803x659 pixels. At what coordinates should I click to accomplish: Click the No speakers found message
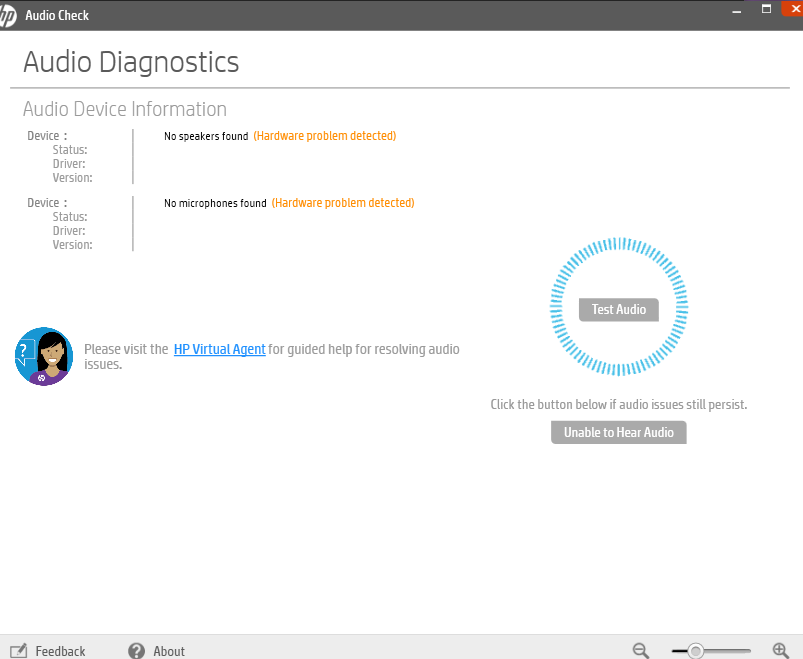[x=206, y=136]
